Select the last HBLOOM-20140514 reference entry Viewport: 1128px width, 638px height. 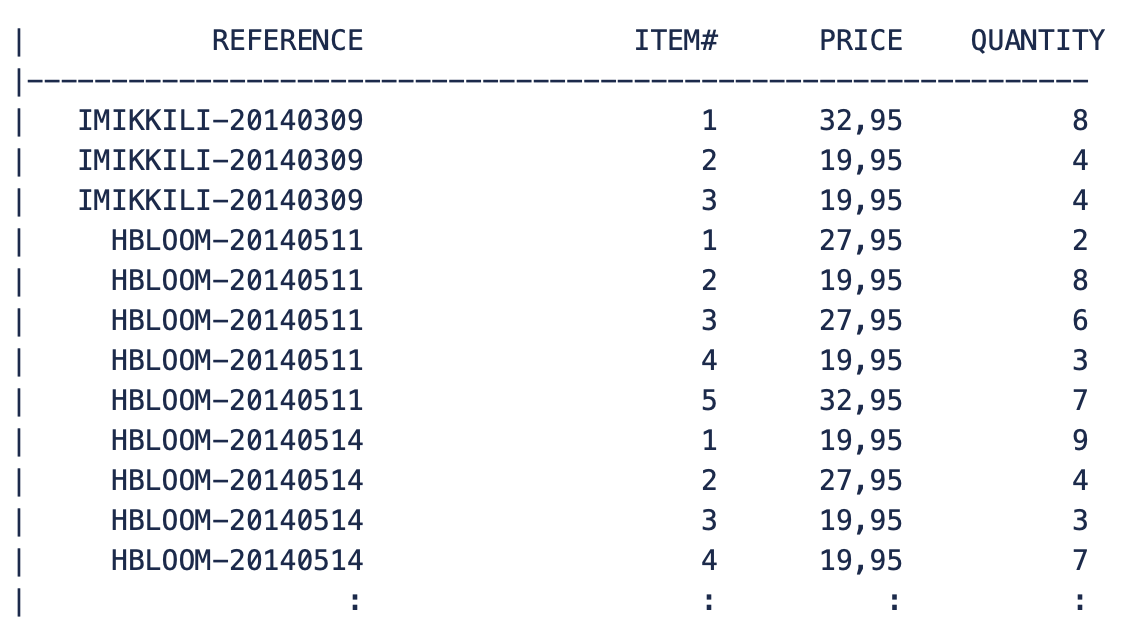[x=237, y=561]
